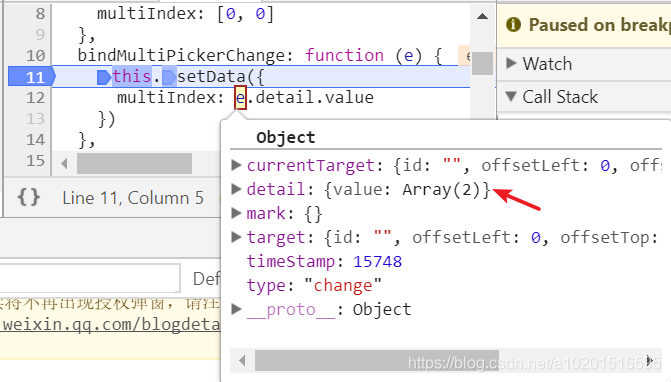
Task: Click 'setData' on line 11
Action: coord(211,77)
